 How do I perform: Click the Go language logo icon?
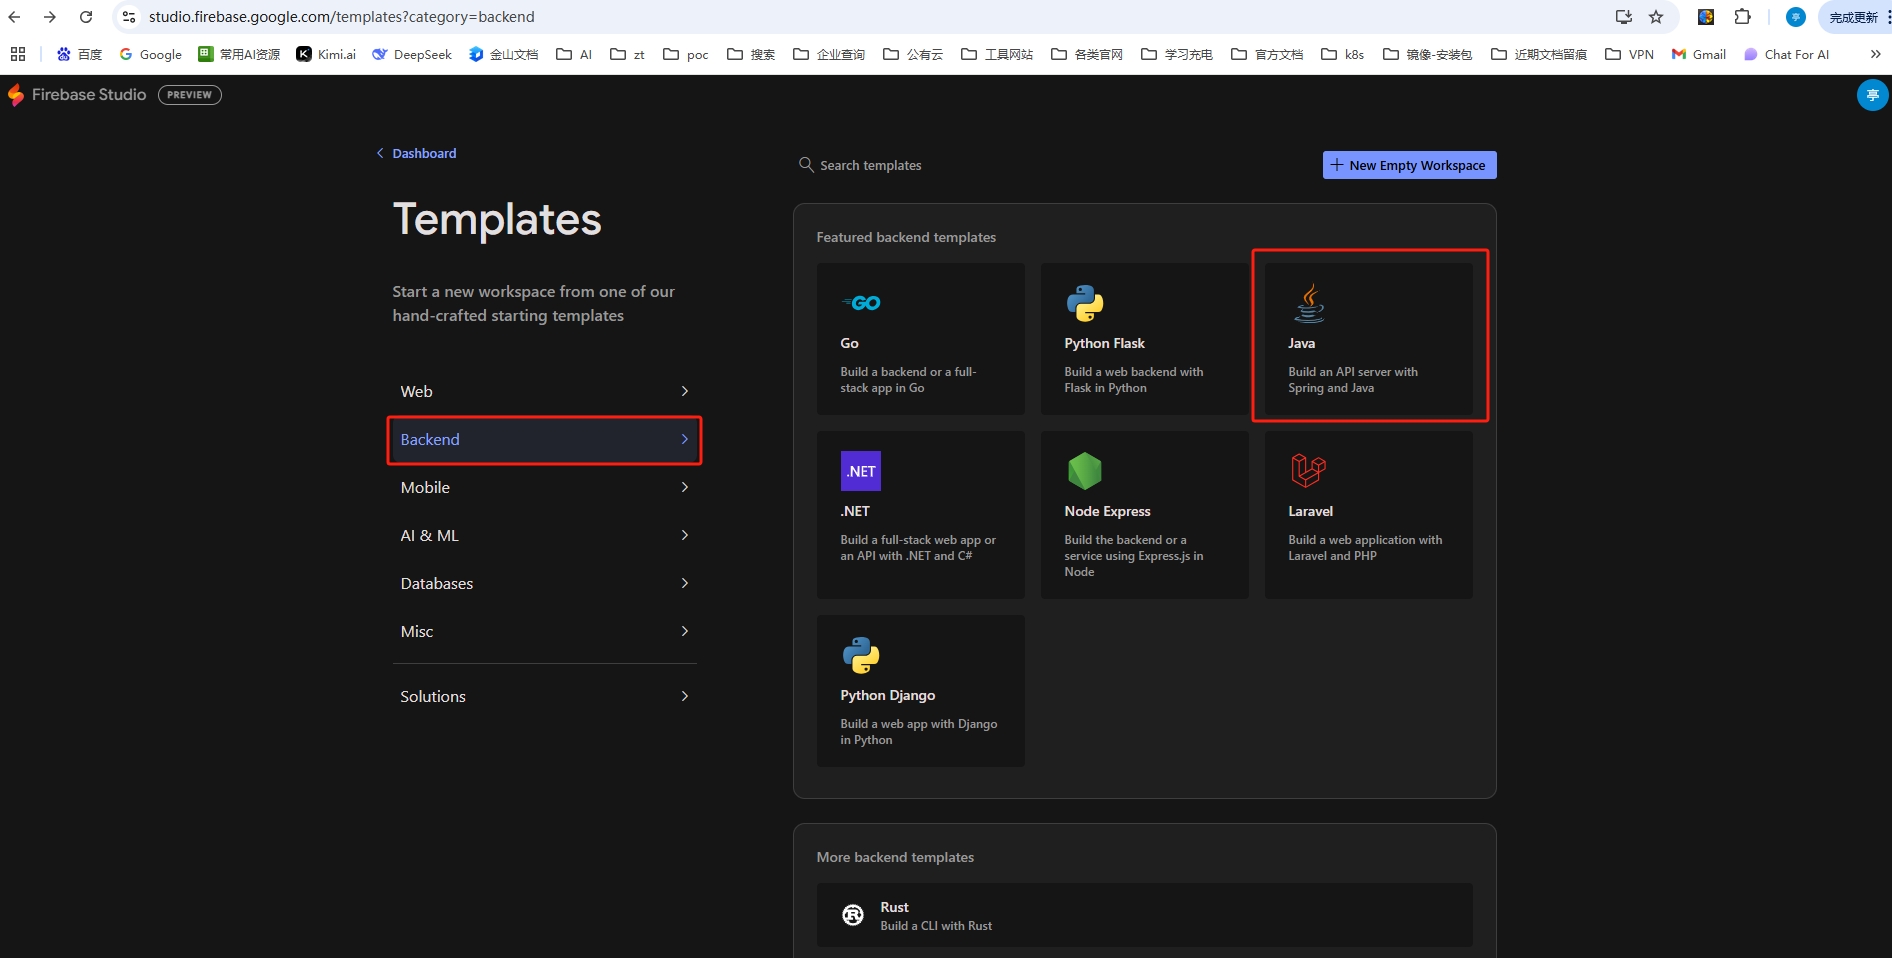[x=861, y=303]
